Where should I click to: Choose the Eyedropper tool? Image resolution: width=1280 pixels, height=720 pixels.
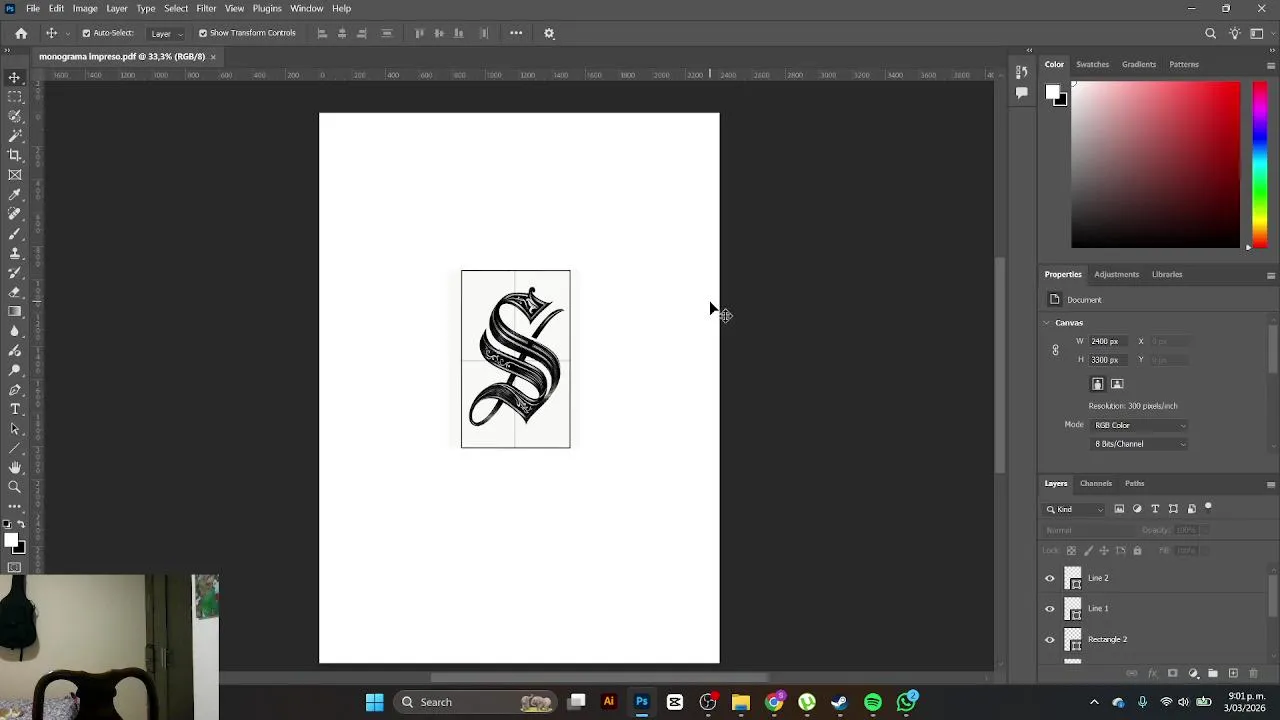click(15, 194)
